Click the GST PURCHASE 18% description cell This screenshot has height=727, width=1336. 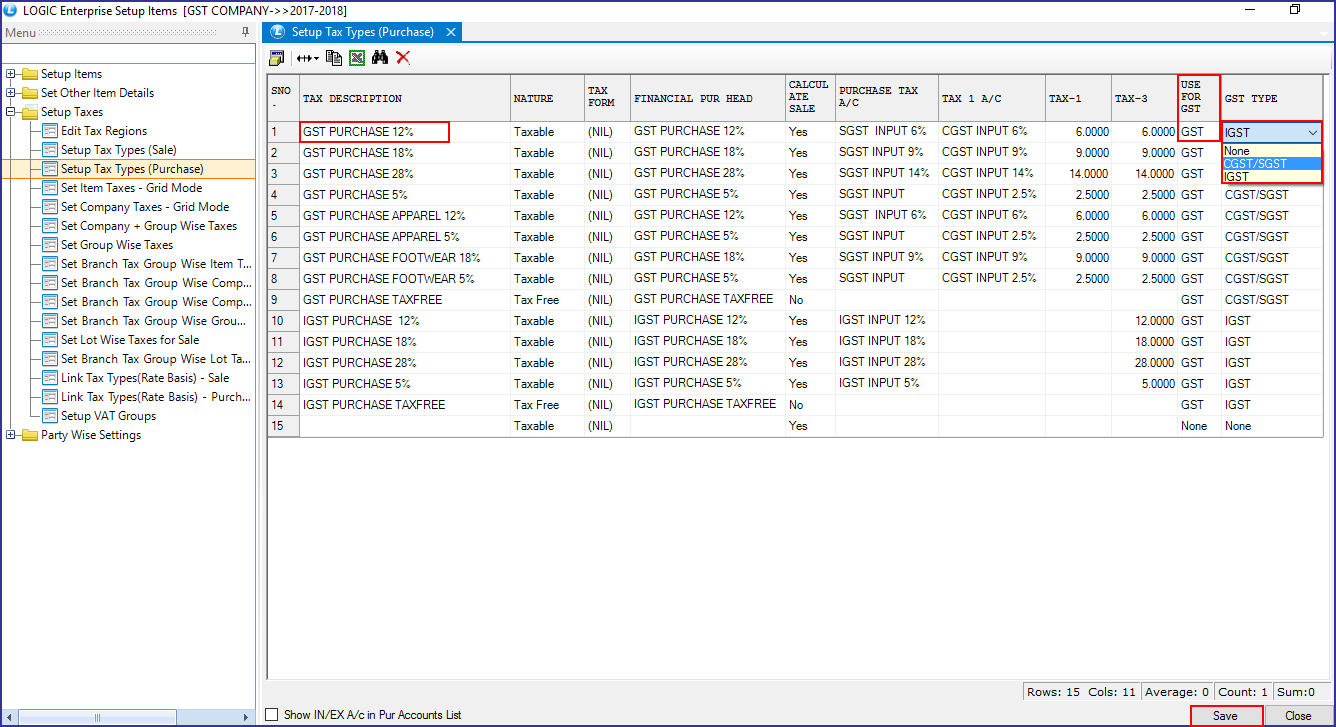[405, 153]
